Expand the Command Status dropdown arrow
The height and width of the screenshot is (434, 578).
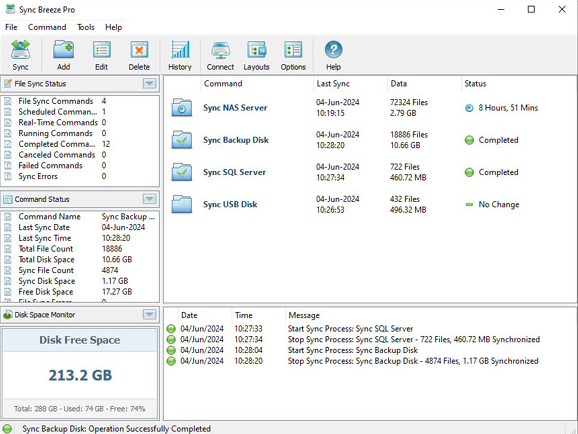click(149, 199)
